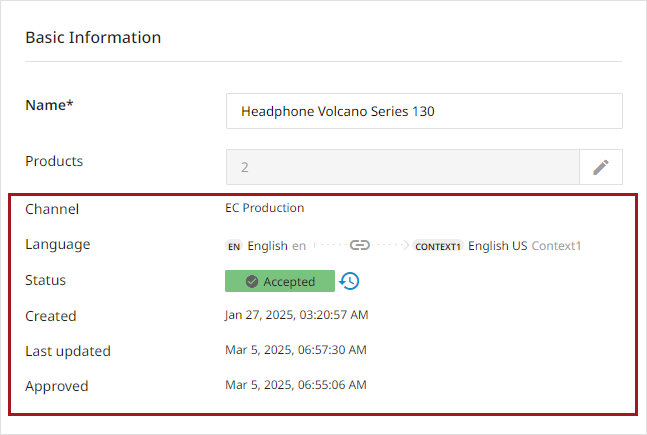Viewport: 647px width, 435px height.
Task: Click the Name* field label
Action: click(x=49, y=105)
